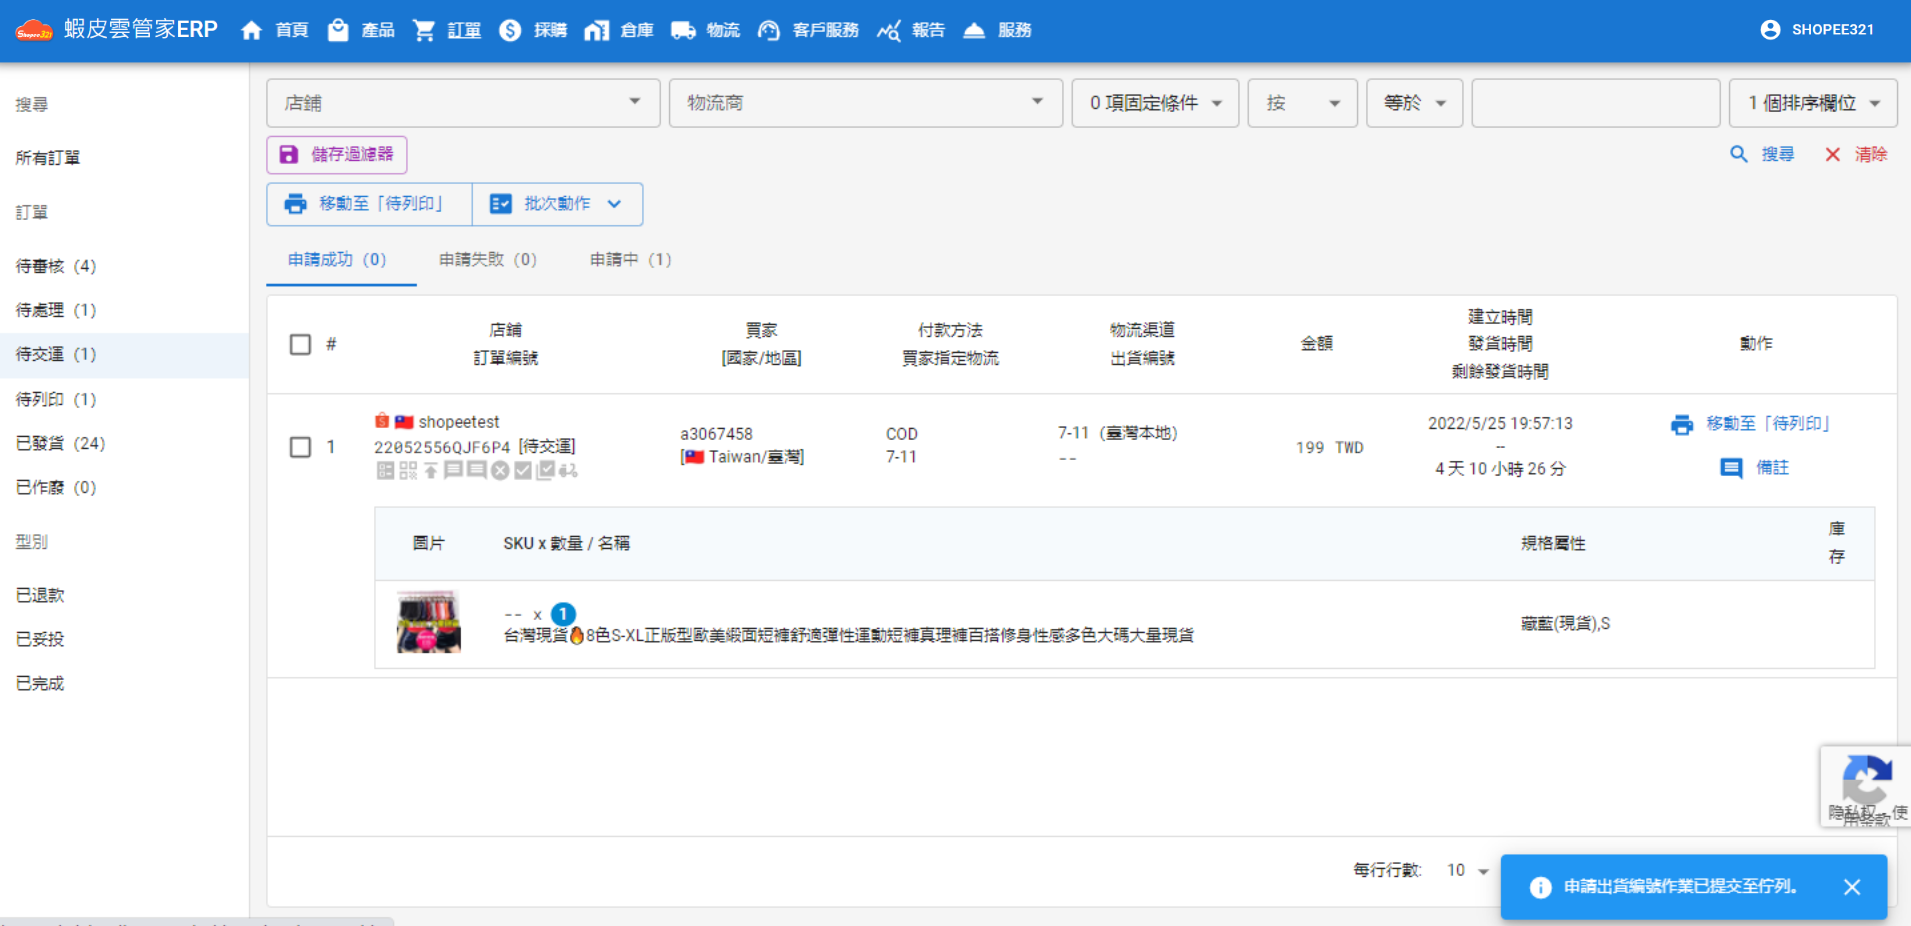
Task: Open the 產品 products menu
Action: coord(361,30)
